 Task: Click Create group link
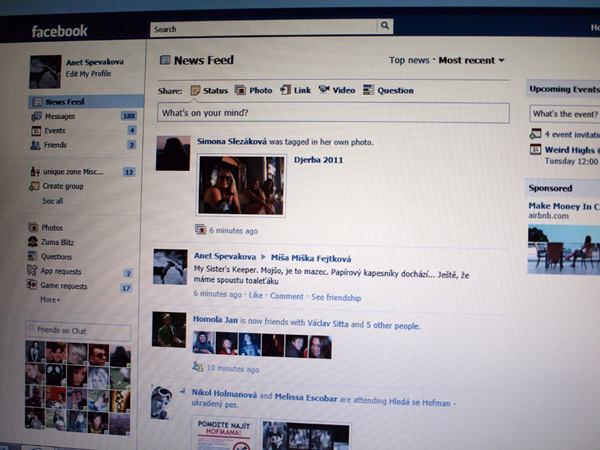63,186
